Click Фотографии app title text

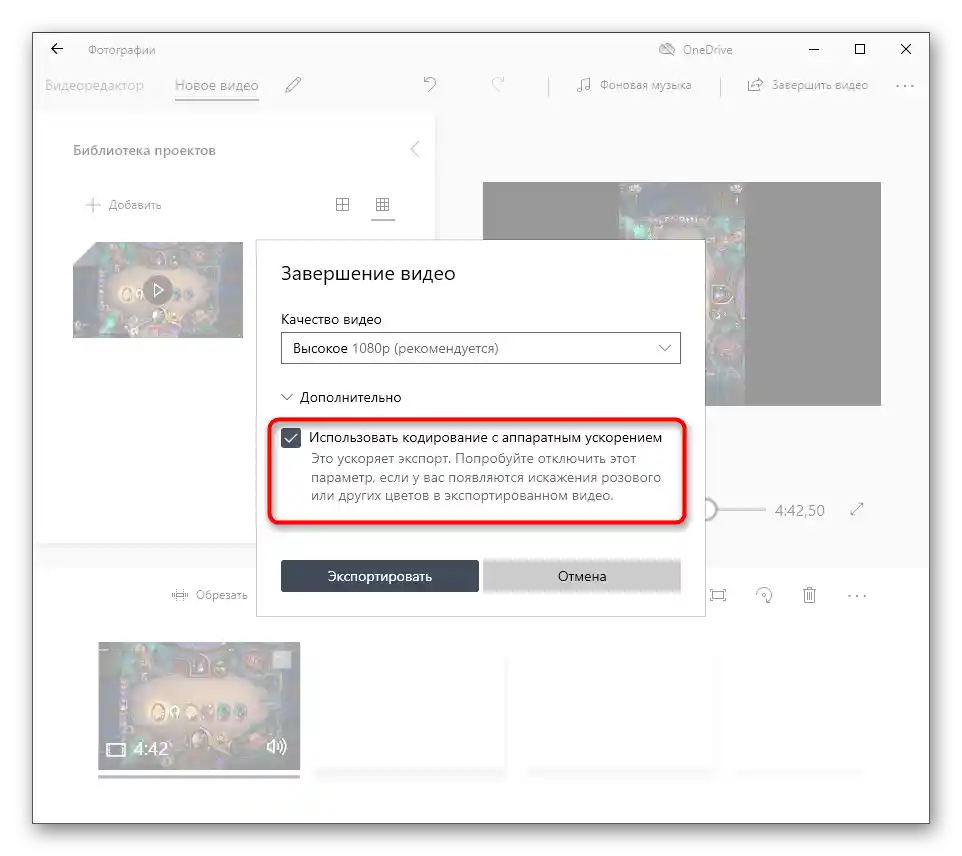point(121,50)
